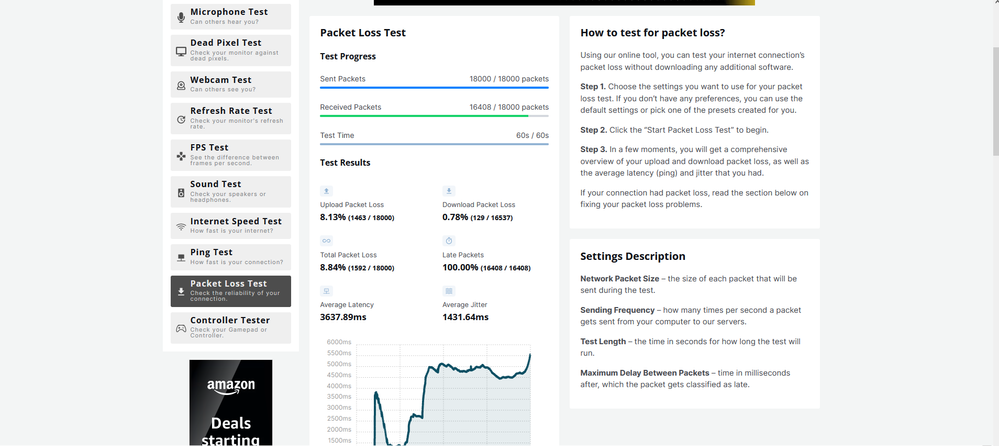999x446 pixels.
Task: Open the Microphone Test page
Action: tap(231, 17)
